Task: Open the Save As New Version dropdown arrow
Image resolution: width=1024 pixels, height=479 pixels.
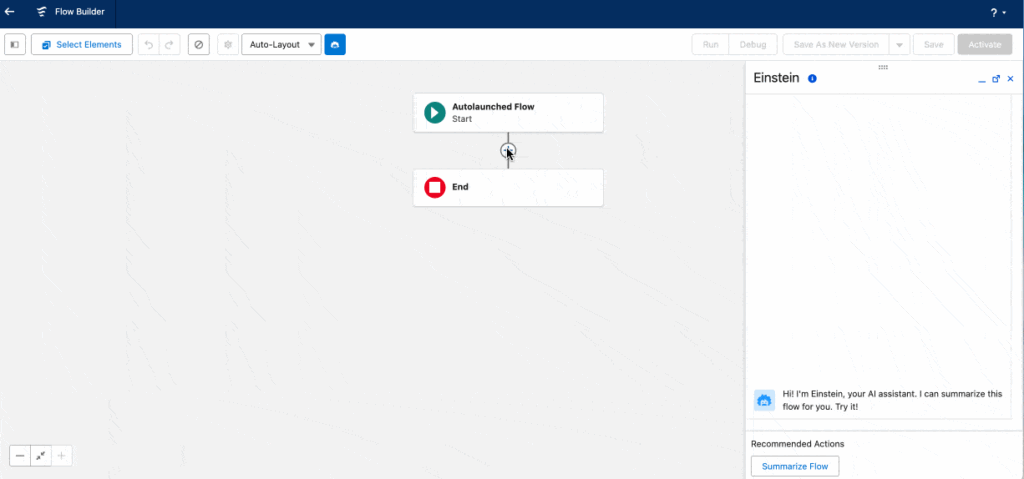Action: pyautogui.click(x=899, y=45)
